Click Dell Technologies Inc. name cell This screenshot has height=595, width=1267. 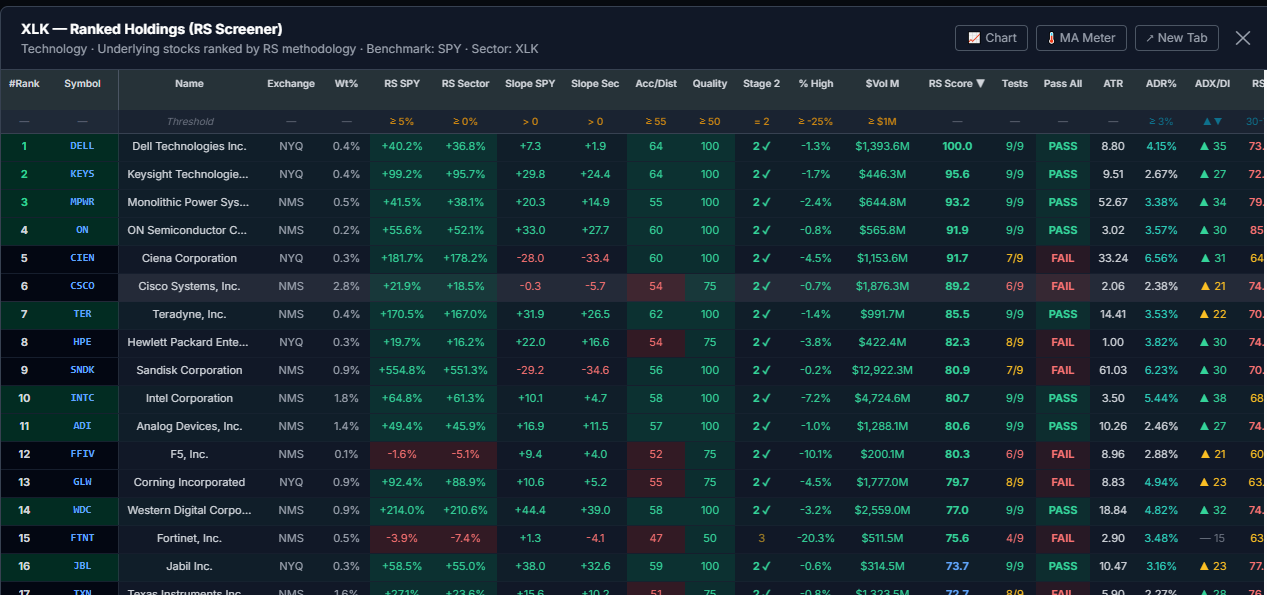point(189,146)
